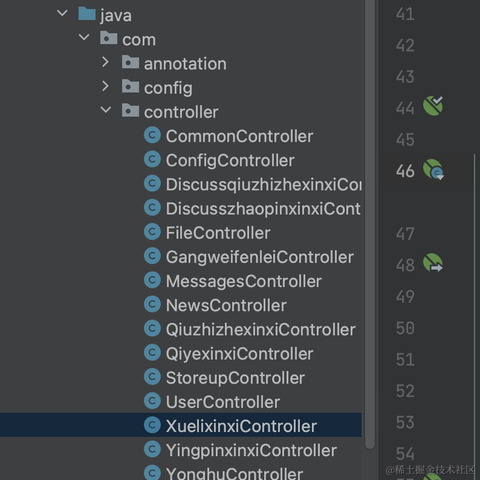Screen dimensions: 480x480
Task: Expand the config package arrow
Action: tap(105, 86)
